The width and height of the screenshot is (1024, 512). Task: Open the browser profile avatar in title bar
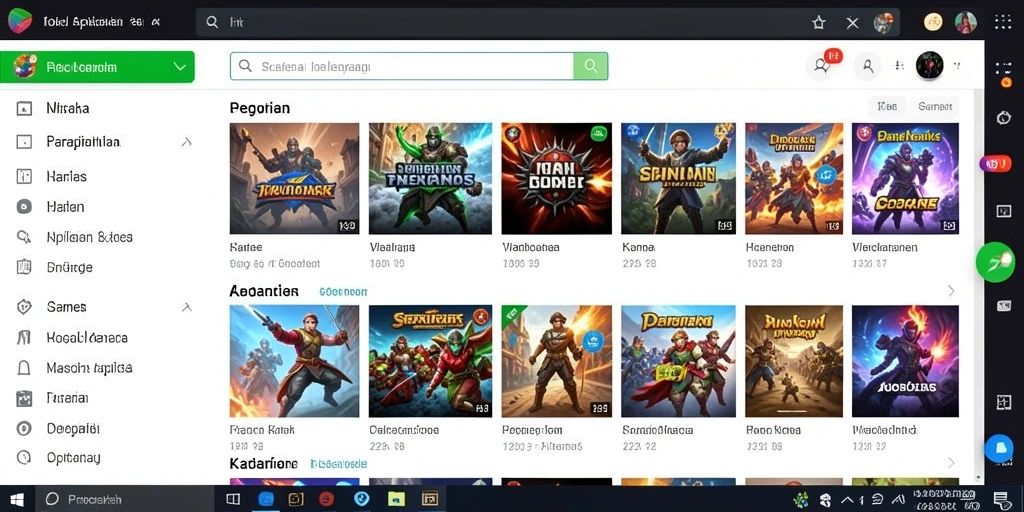(966, 22)
